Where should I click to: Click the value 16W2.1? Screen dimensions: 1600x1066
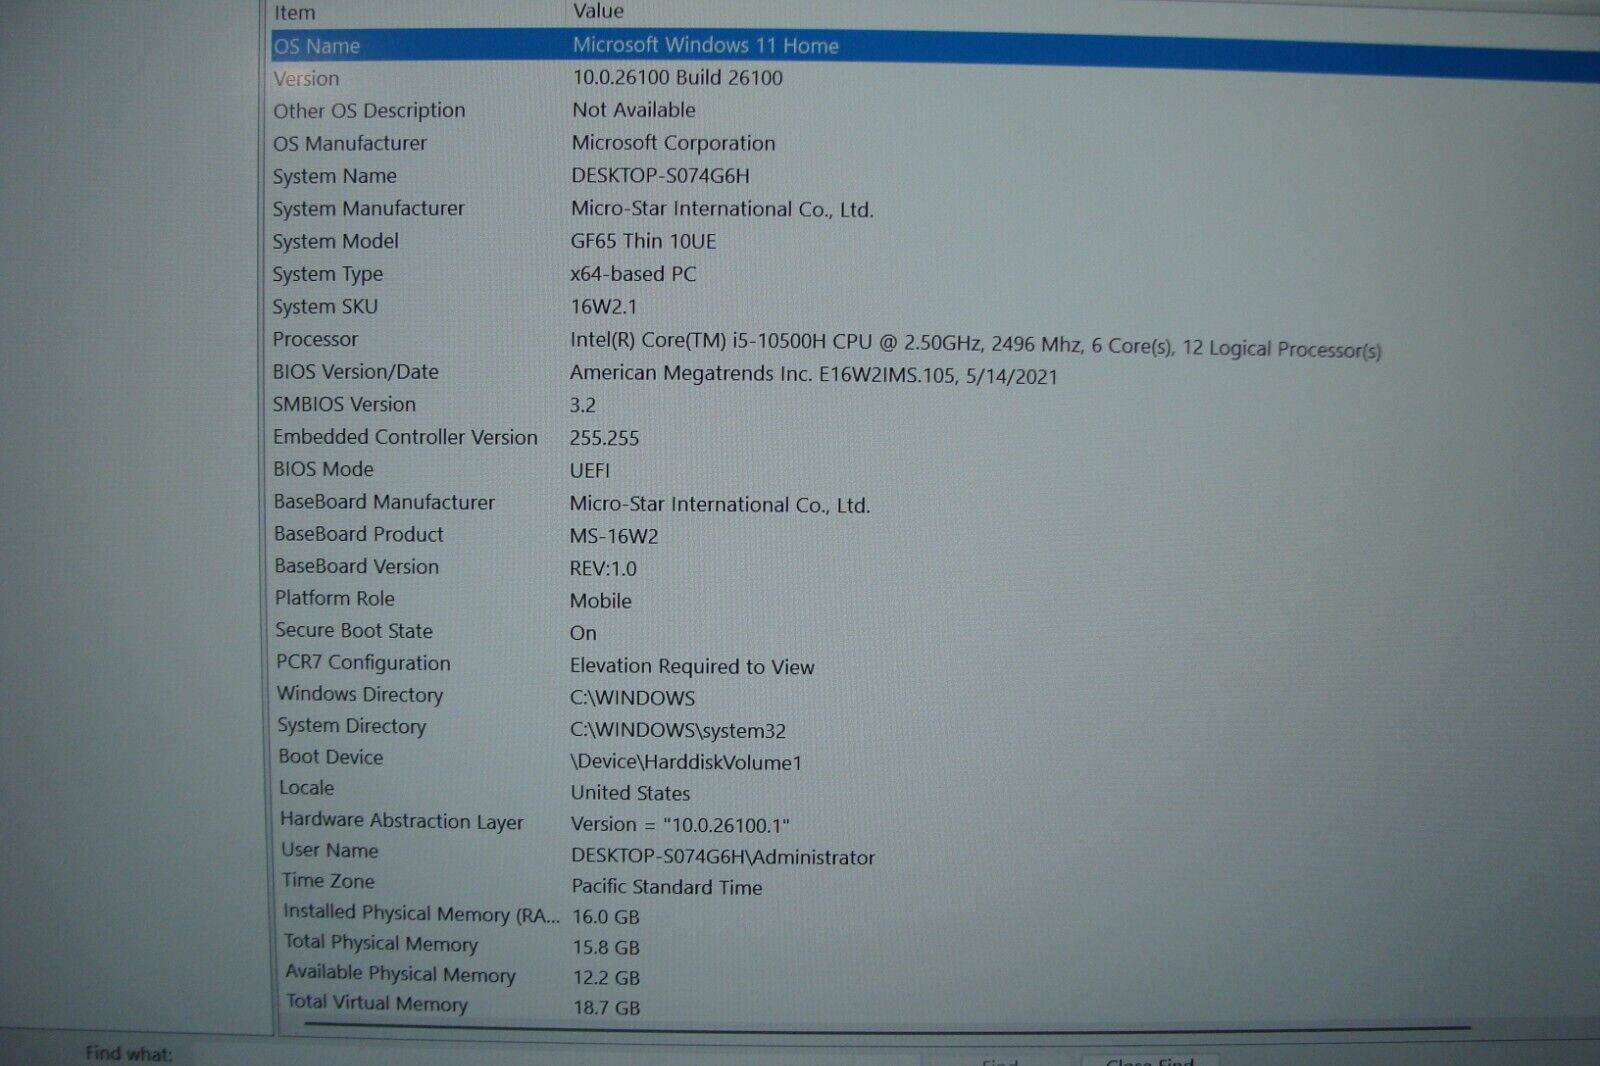pos(603,307)
